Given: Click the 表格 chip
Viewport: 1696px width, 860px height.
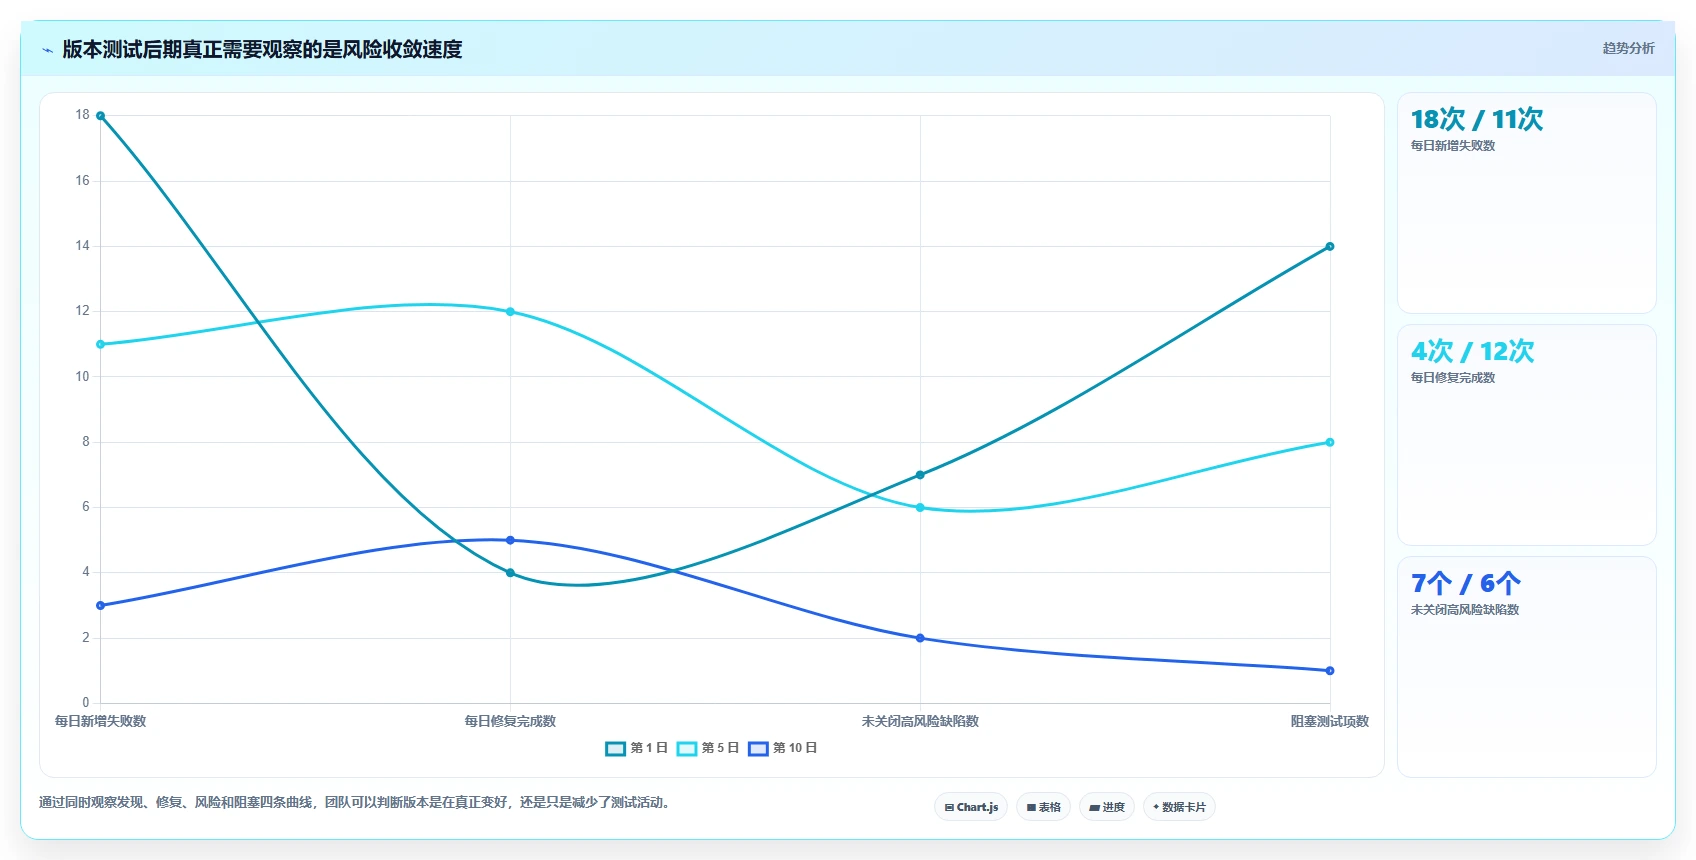Looking at the screenshot, I should point(1043,807).
